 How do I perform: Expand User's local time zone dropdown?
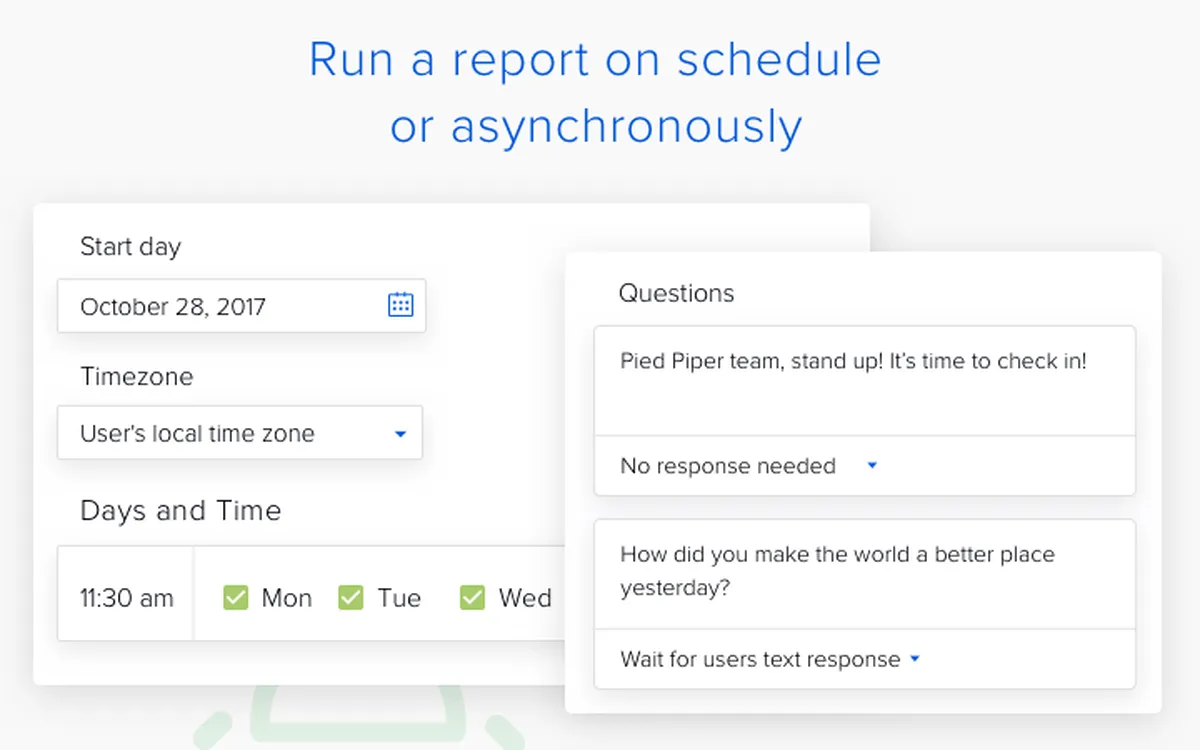[240, 433]
